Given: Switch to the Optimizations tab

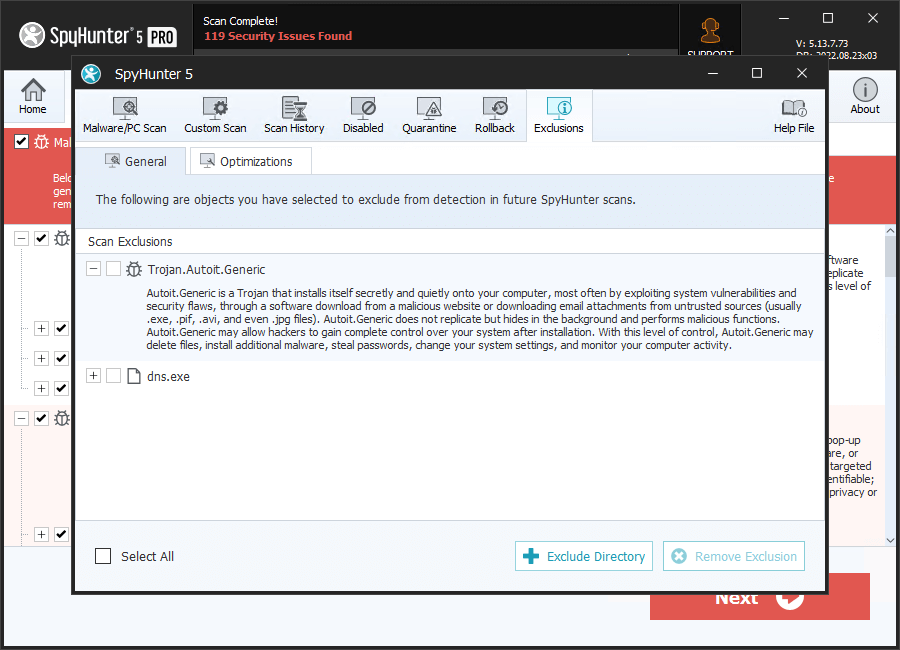Looking at the screenshot, I should click(249, 161).
